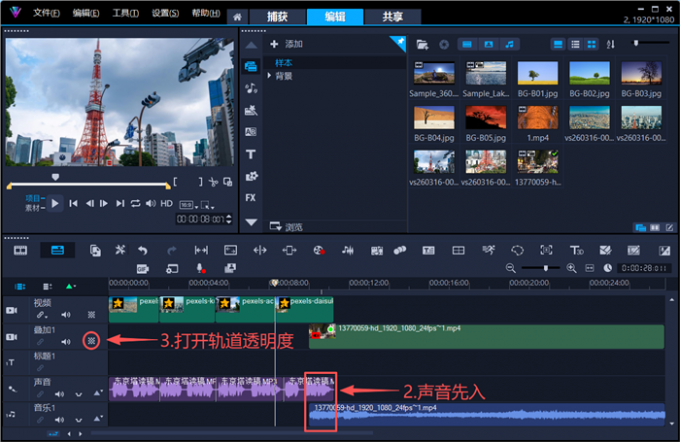Image resolution: width=680 pixels, height=442 pixels.
Task: Adjust the timeline zoom slider
Action: (546, 268)
